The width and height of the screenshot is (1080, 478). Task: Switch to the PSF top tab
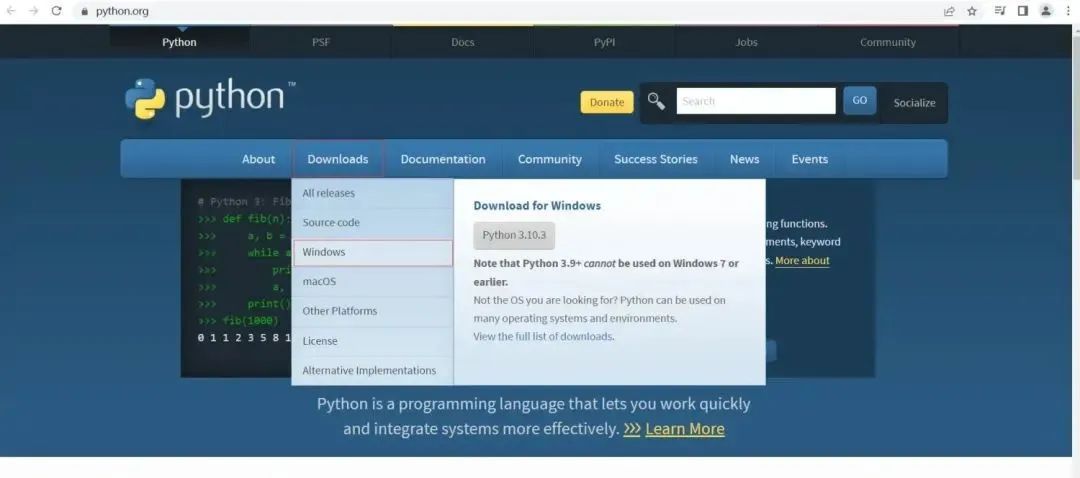pos(321,42)
